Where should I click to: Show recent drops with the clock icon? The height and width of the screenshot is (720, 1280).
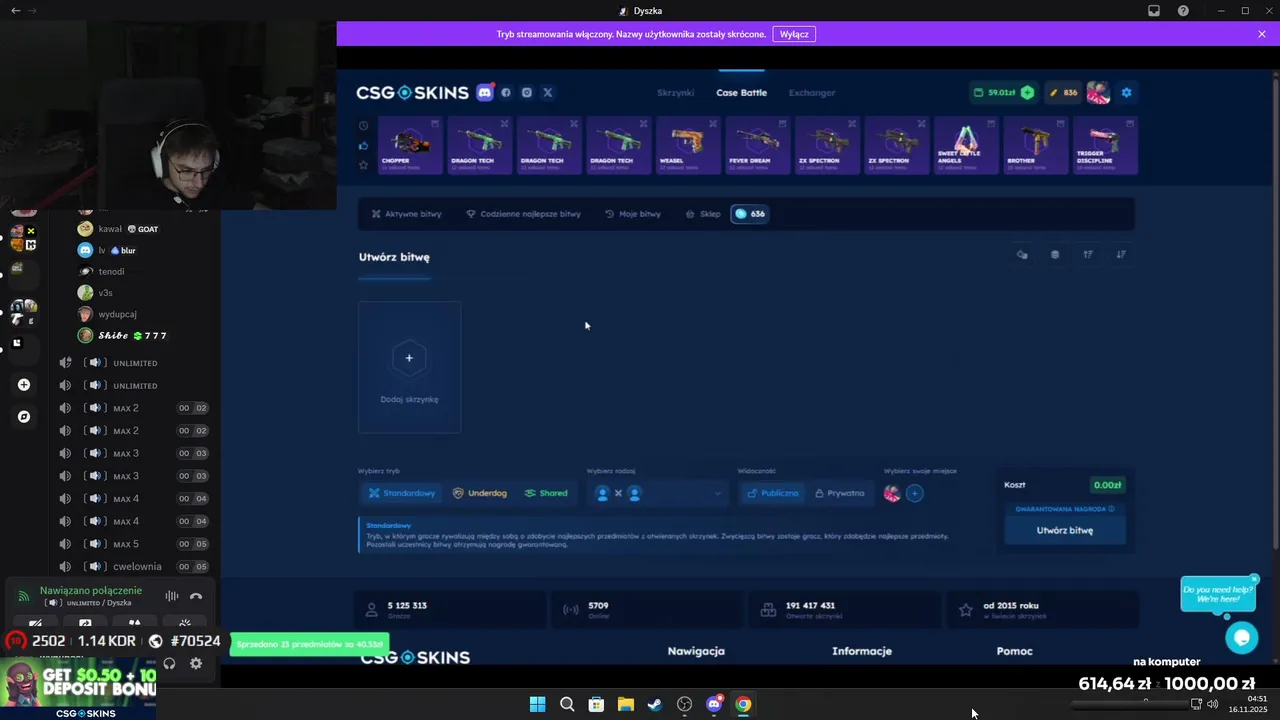click(363, 126)
